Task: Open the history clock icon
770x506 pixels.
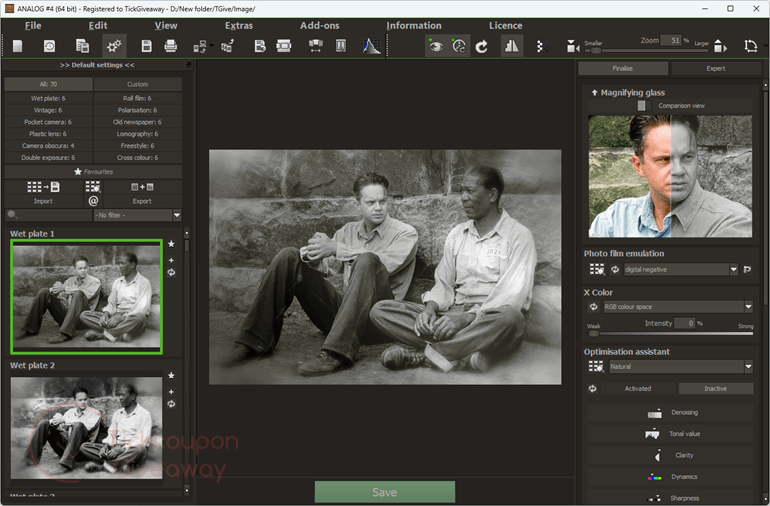Action: [50, 46]
